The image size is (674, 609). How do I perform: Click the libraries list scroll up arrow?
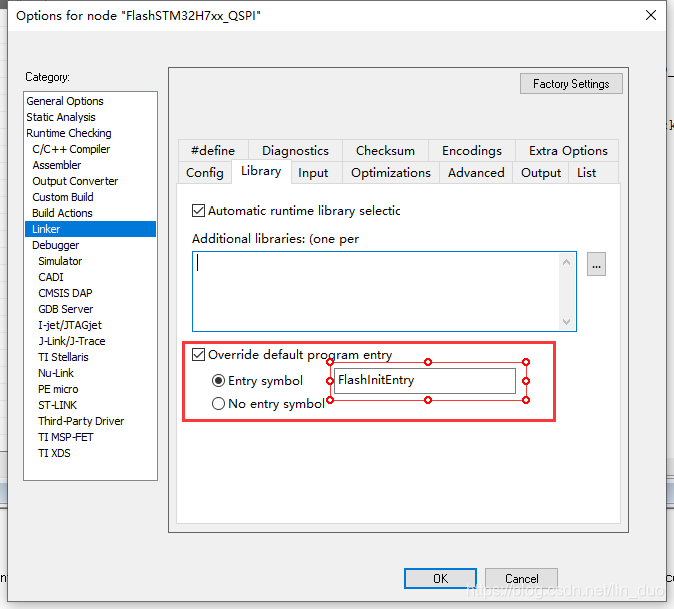coord(567,262)
